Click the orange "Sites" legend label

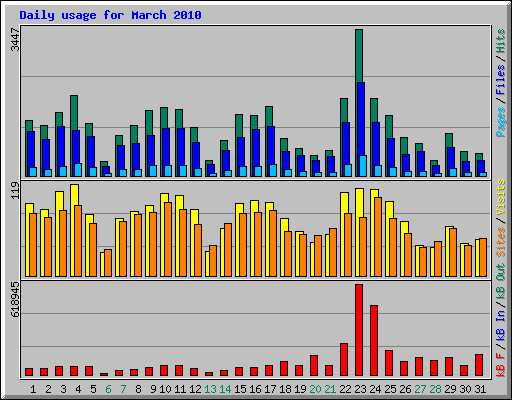pyautogui.click(x=501, y=242)
